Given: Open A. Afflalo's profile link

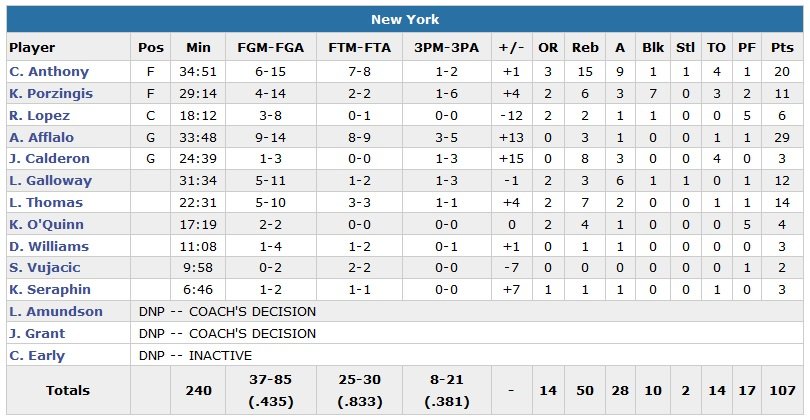Looking at the screenshot, I should point(42,138).
